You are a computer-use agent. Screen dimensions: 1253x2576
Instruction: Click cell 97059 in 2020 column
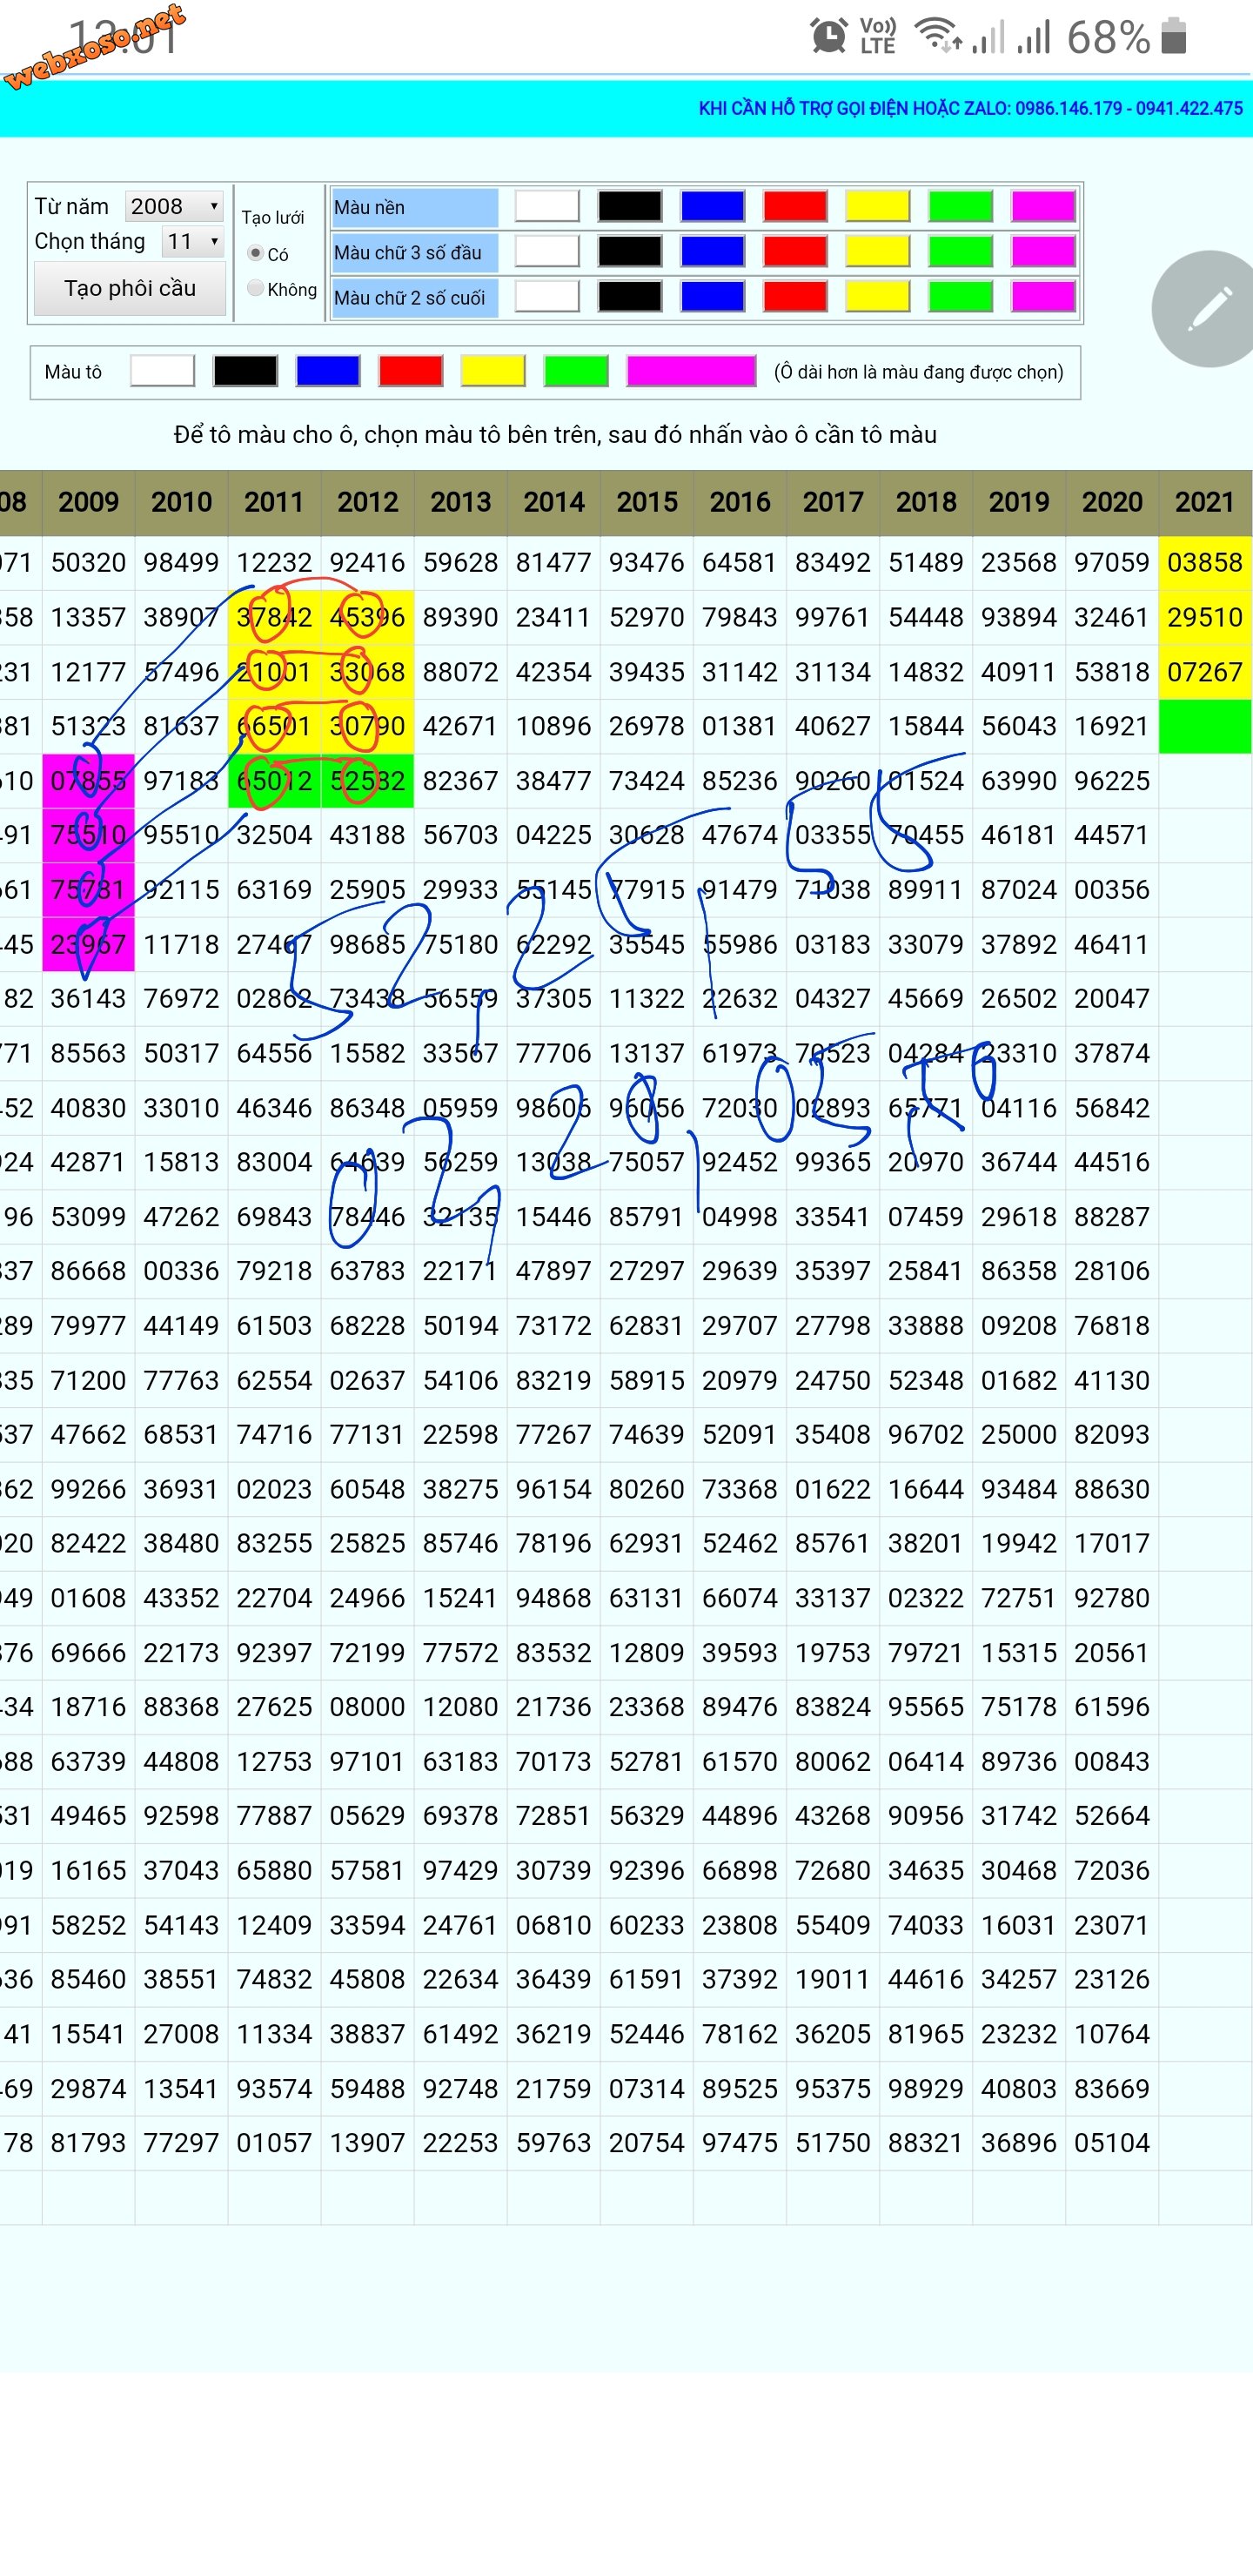coord(1112,562)
